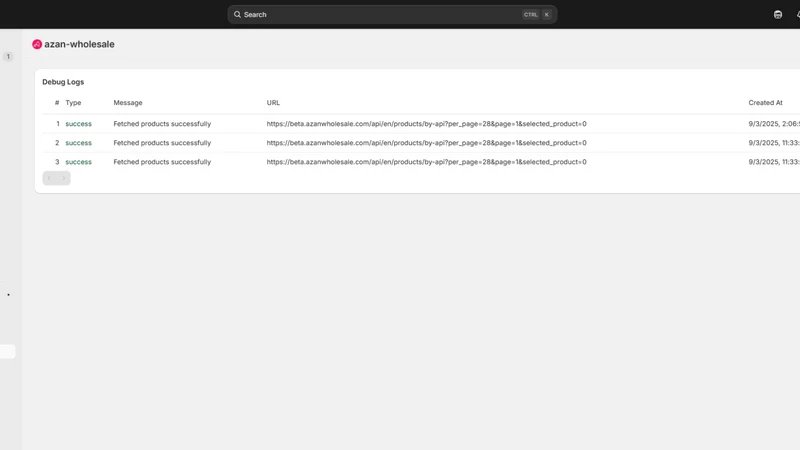Viewport: 800px width, 450px height.
Task: Click success status in row 3
Action: click(x=79, y=162)
